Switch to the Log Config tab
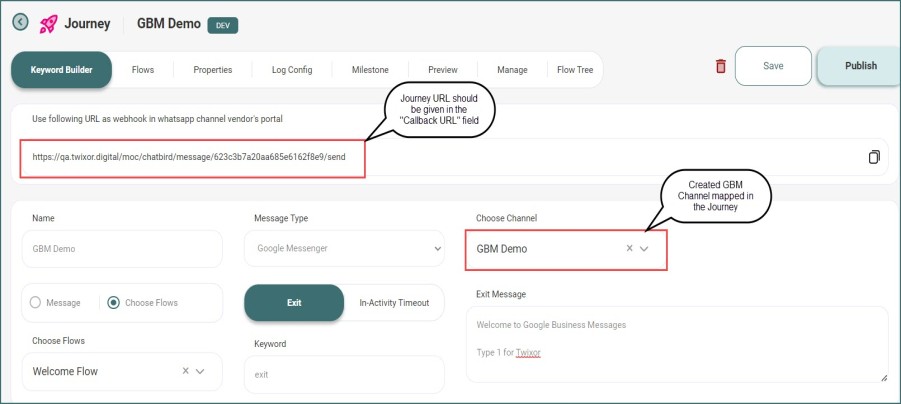Image resolution: width=901 pixels, height=404 pixels. coord(292,70)
